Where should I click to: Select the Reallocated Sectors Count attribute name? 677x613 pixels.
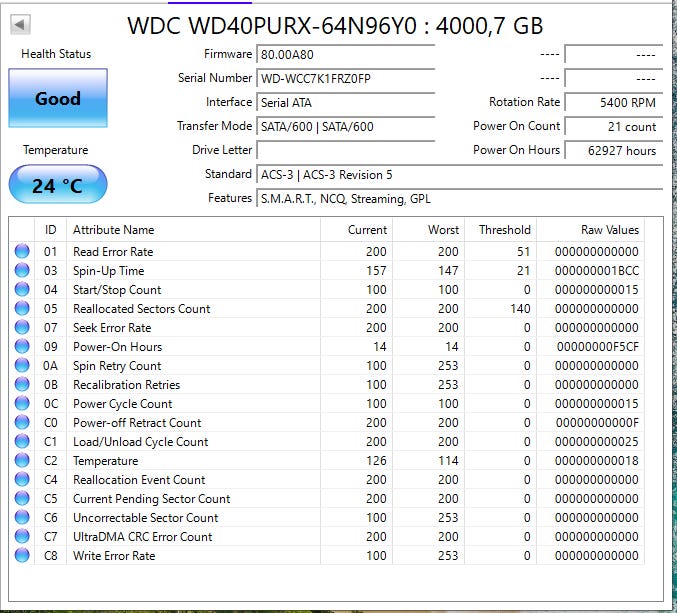[x=142, y=309]
